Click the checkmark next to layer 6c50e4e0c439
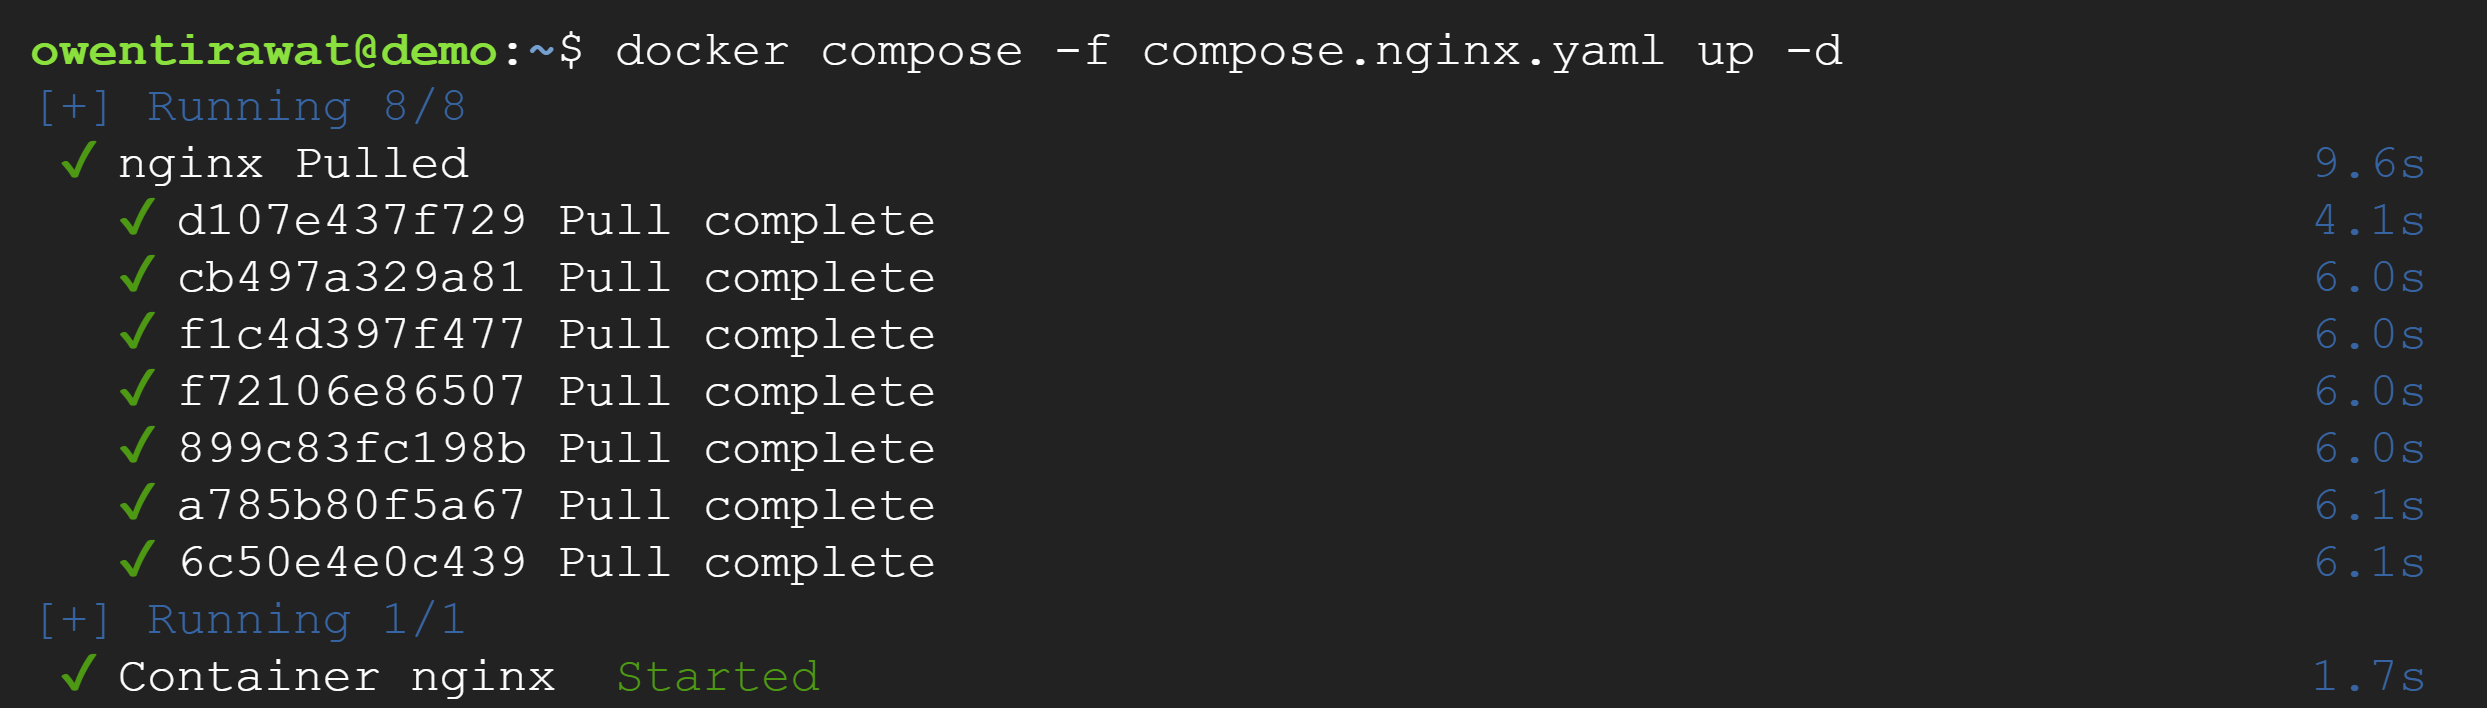Screen dimensions: 2487x708 point(137,560)
